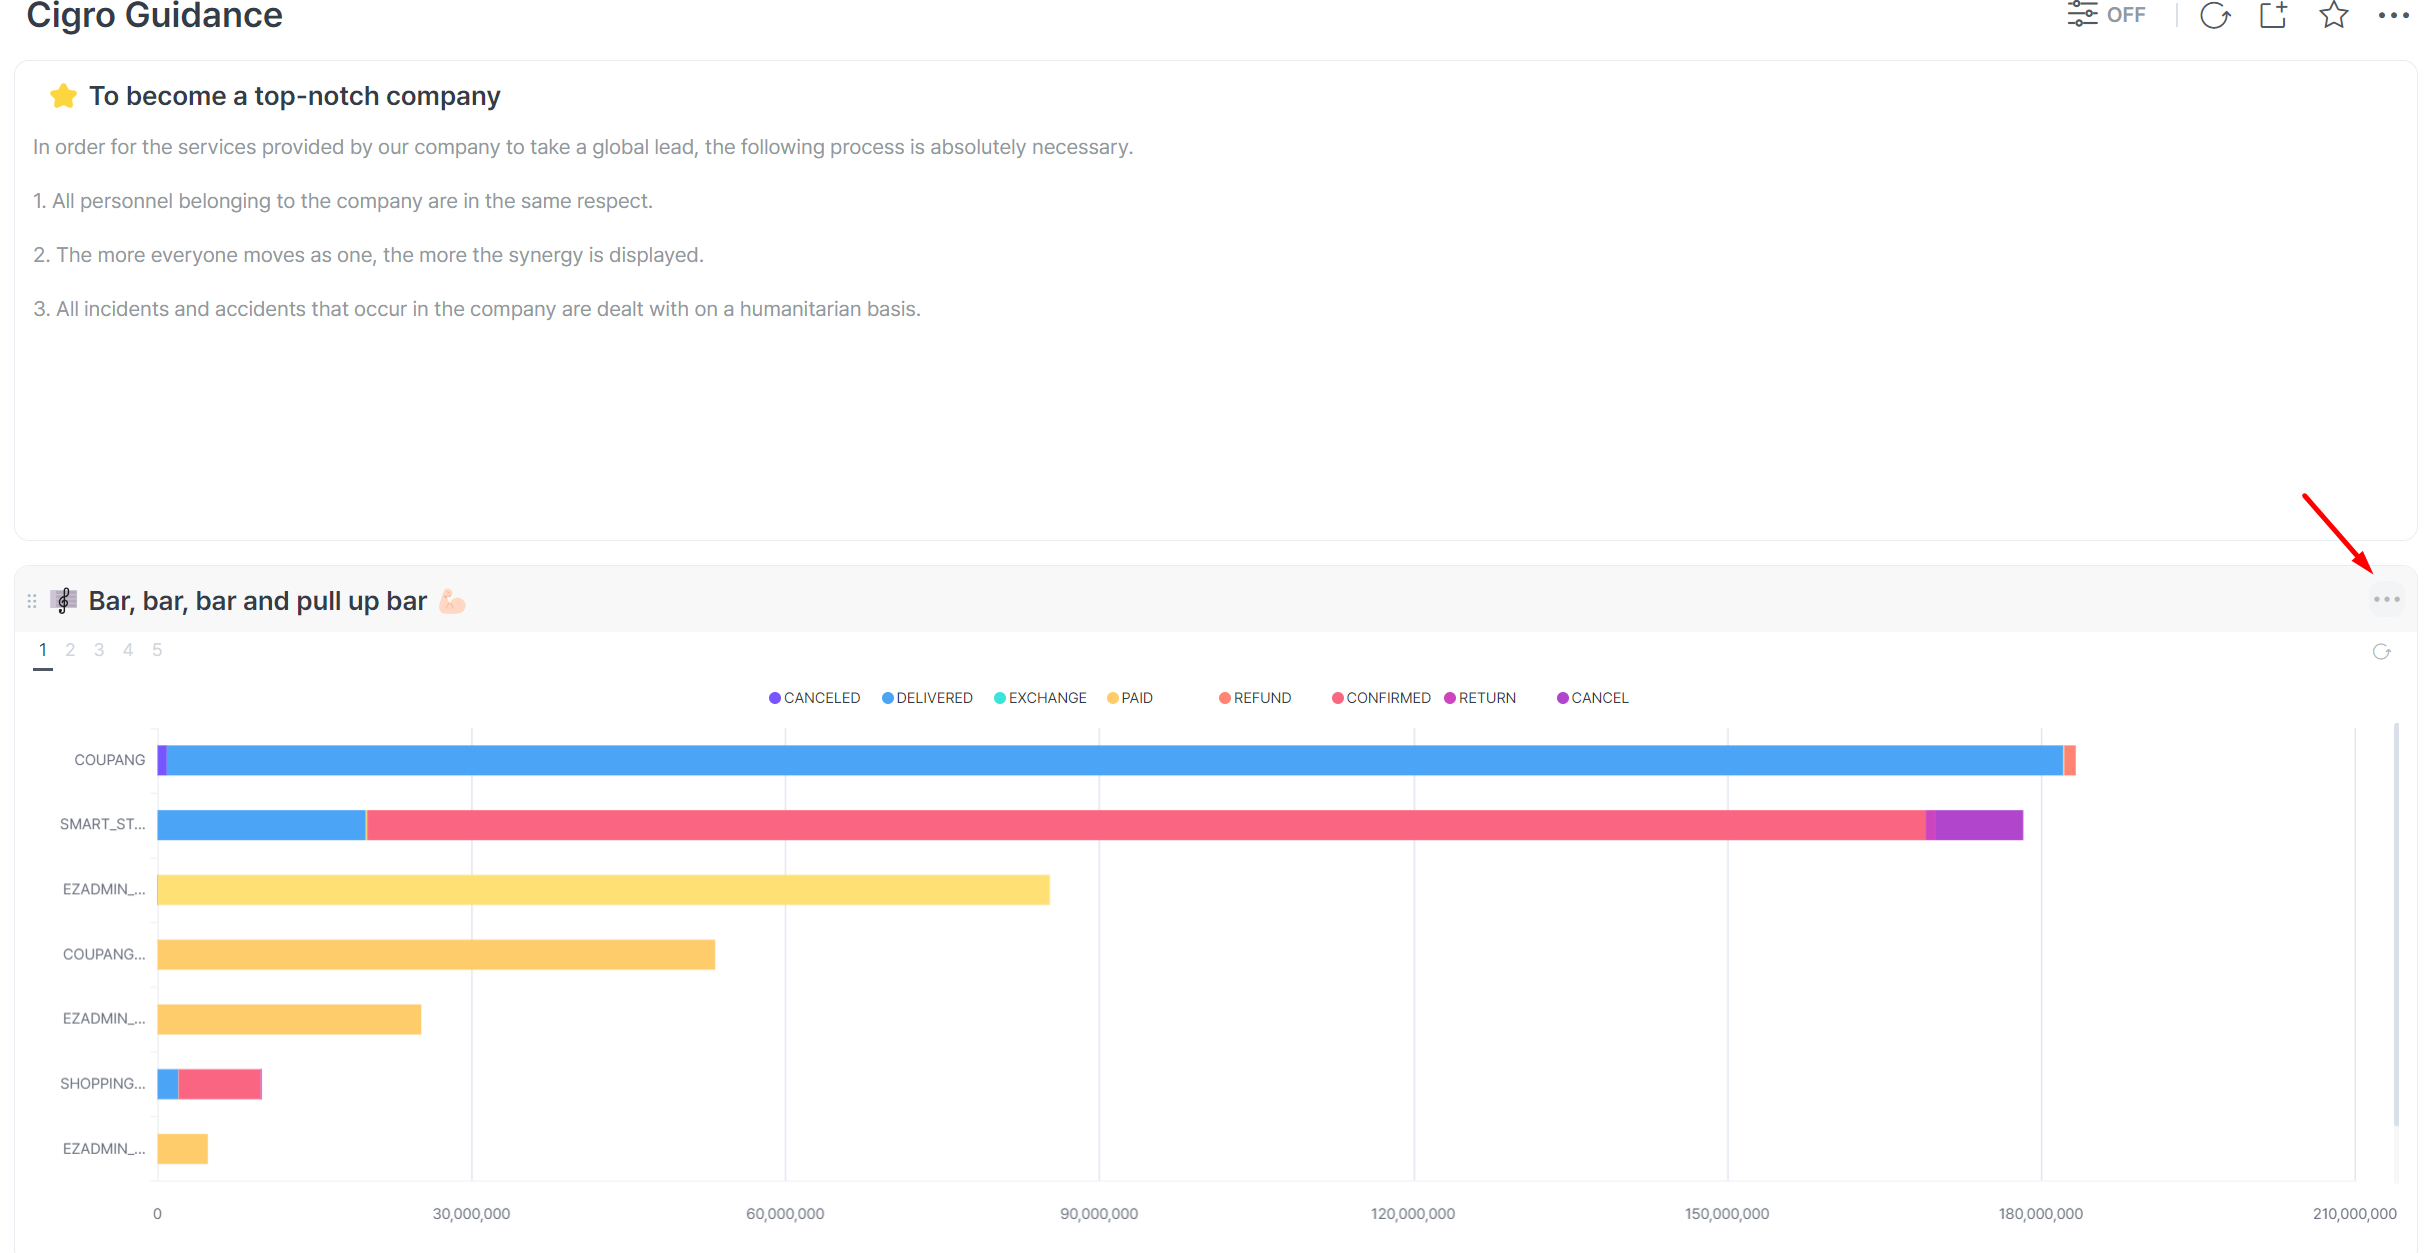Click the music score widget icon
The height and width of the screenshot is (1253, 2424).
coord(64,601)
